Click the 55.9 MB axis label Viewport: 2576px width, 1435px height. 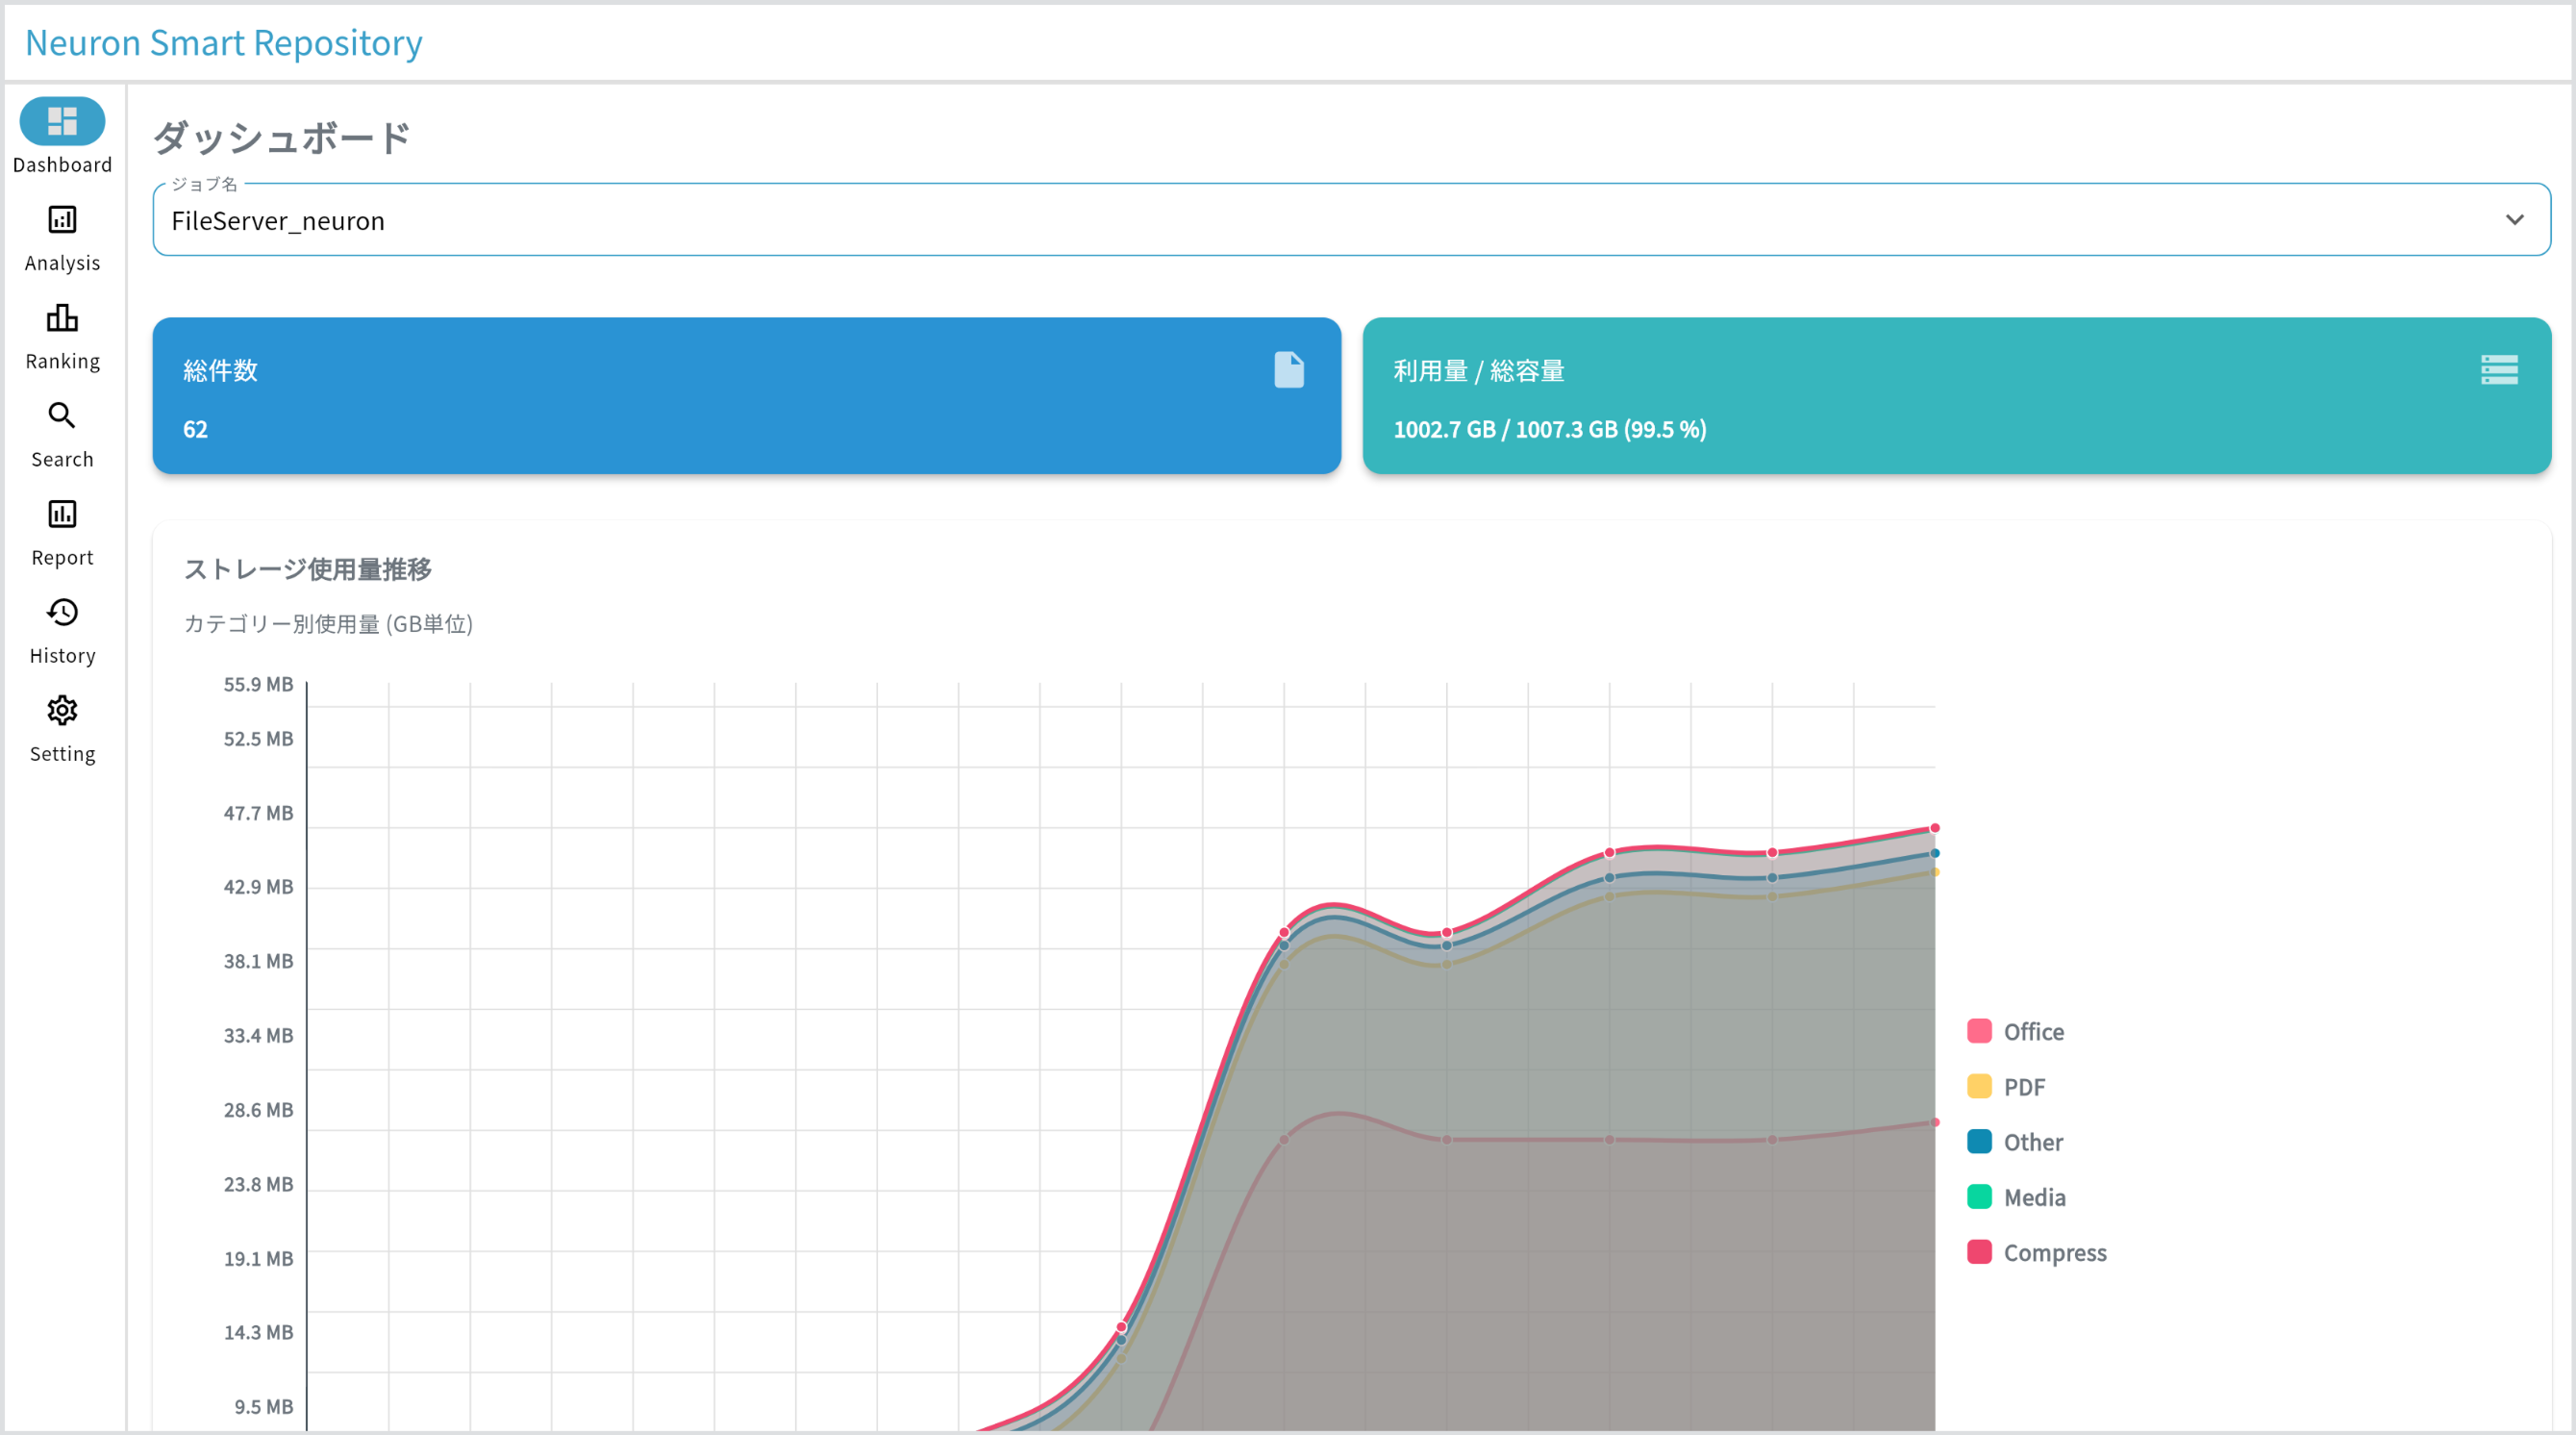click(258, 684)
